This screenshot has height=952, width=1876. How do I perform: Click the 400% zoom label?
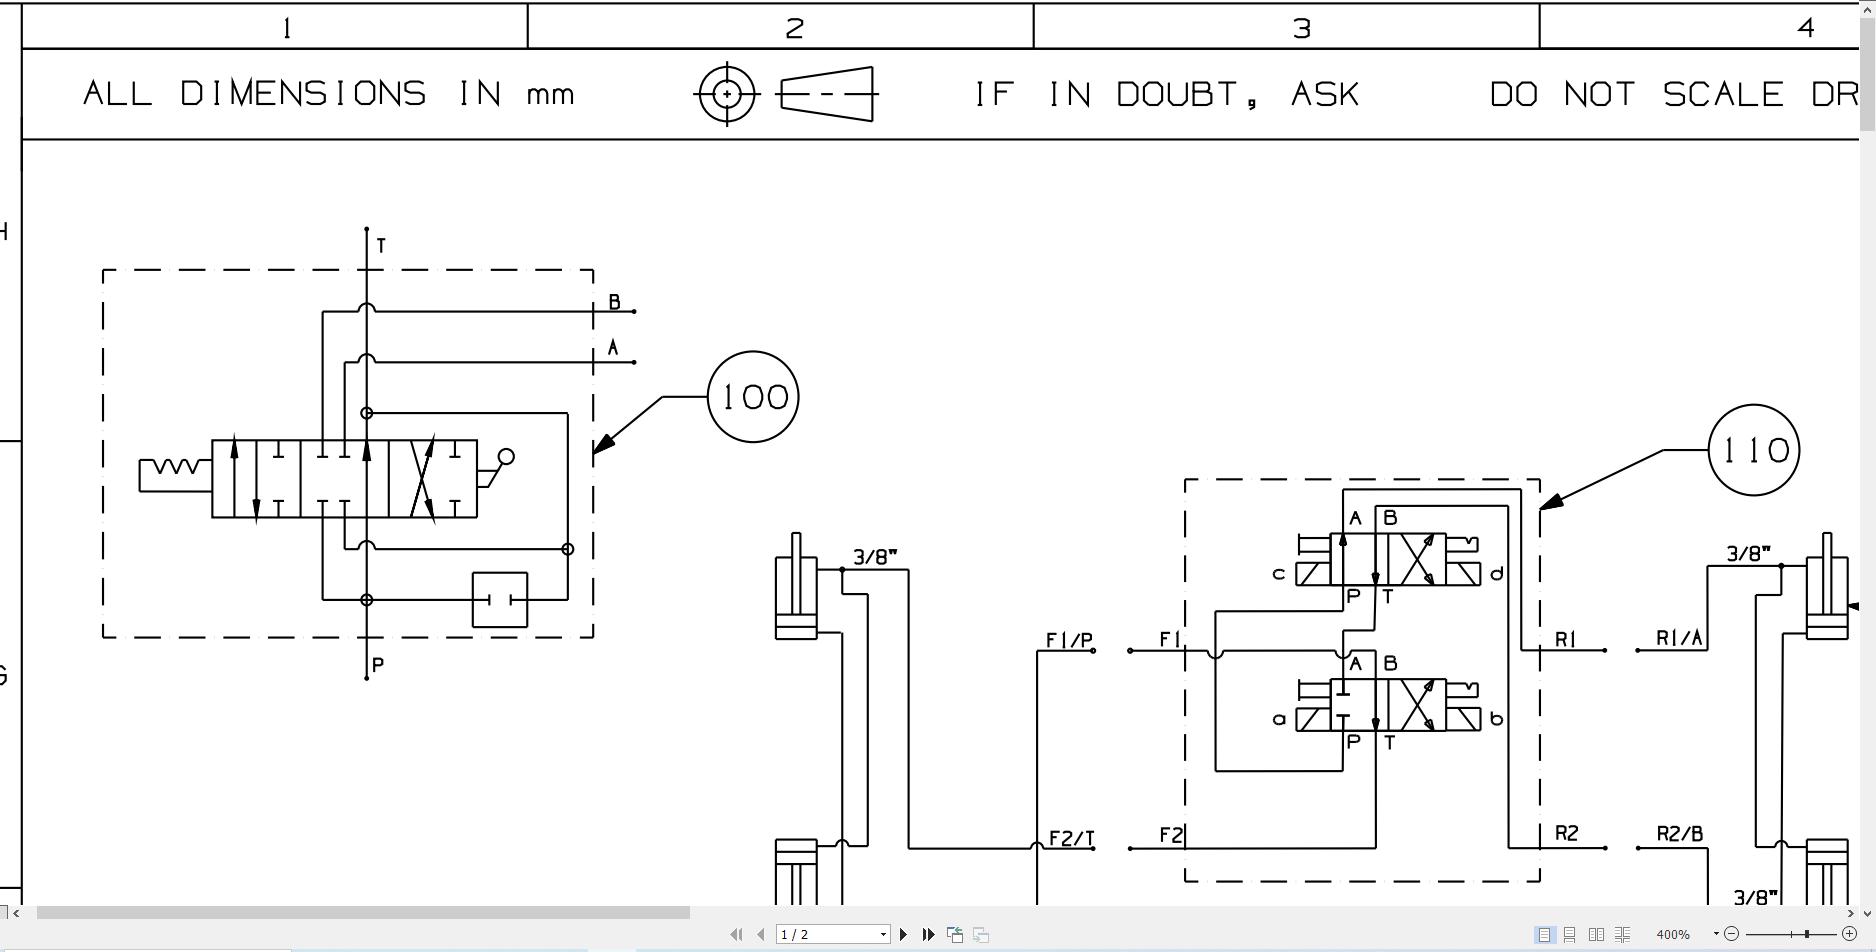1673,934
